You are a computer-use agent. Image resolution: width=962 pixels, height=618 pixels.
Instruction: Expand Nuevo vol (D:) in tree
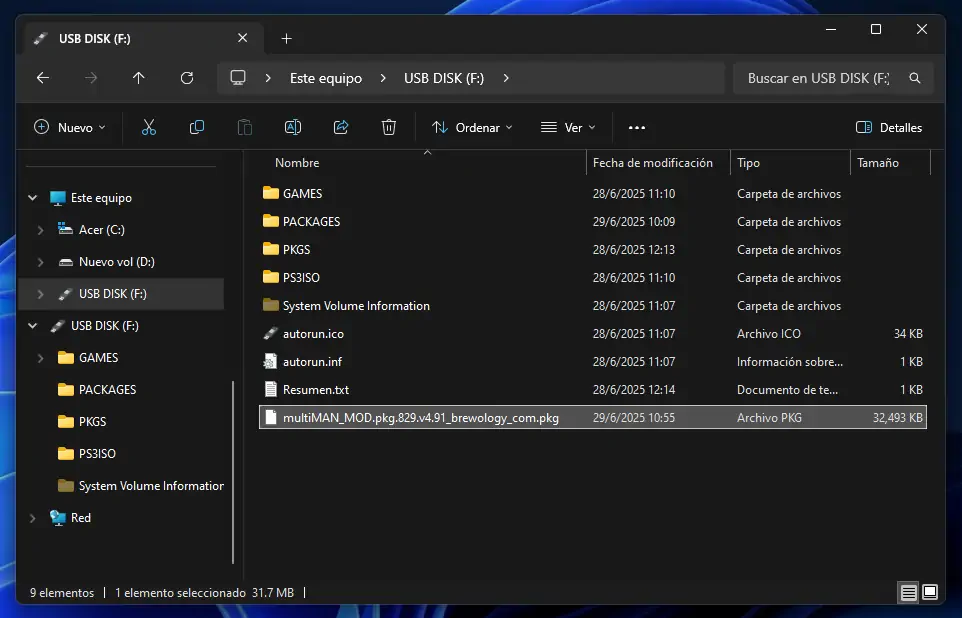40,261
